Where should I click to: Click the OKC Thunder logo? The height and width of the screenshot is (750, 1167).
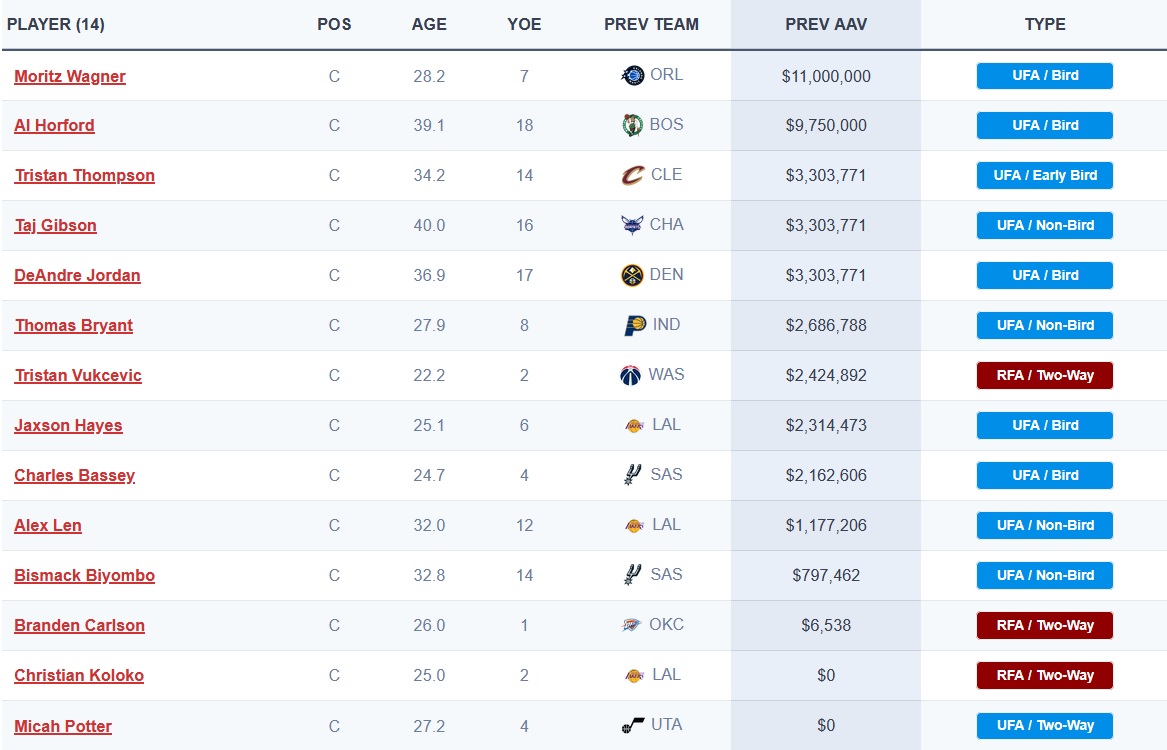click(x=631, y=625)
